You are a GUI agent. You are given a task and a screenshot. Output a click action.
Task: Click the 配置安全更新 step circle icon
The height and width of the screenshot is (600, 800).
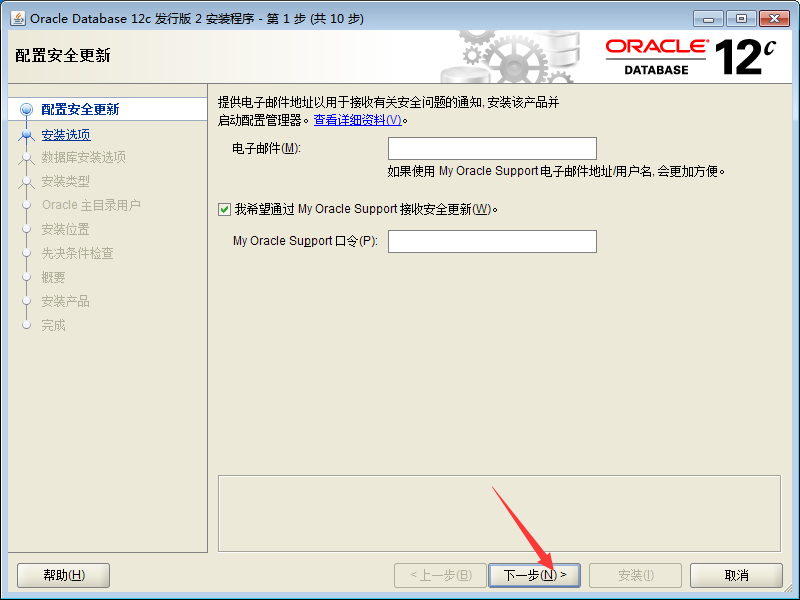(26, 110)
